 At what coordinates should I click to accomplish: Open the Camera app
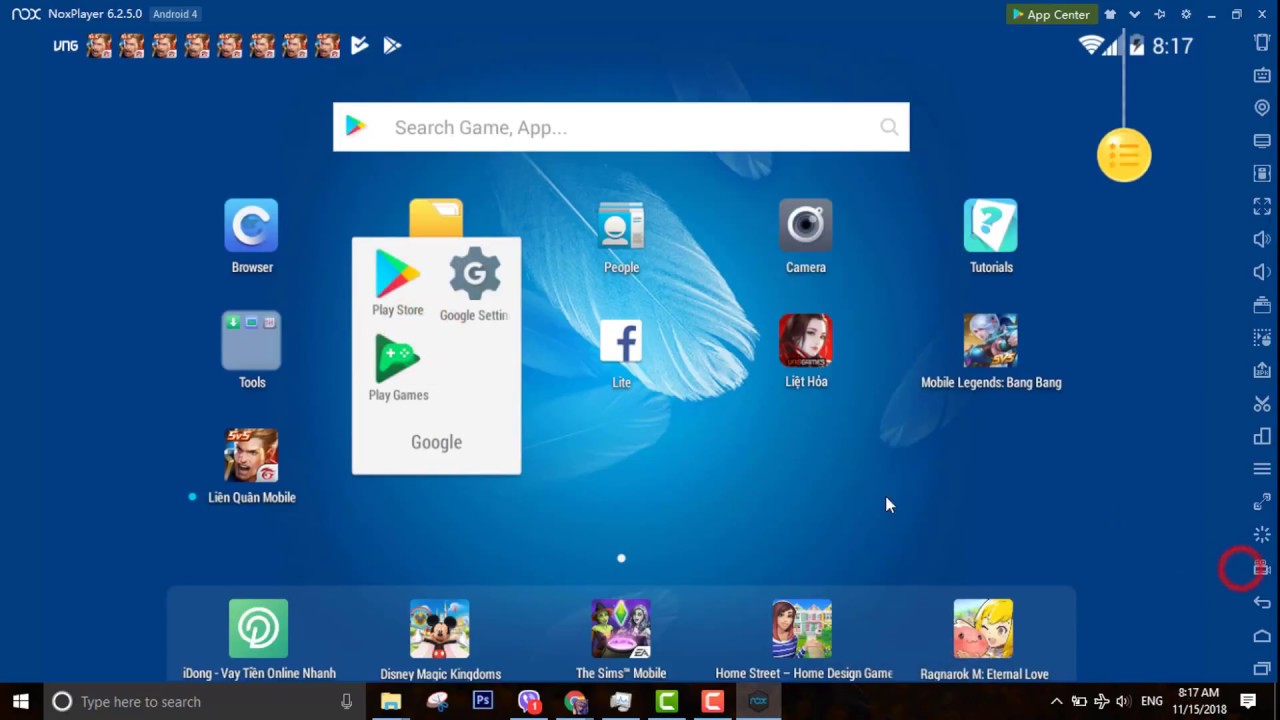(x=805, y=225)
